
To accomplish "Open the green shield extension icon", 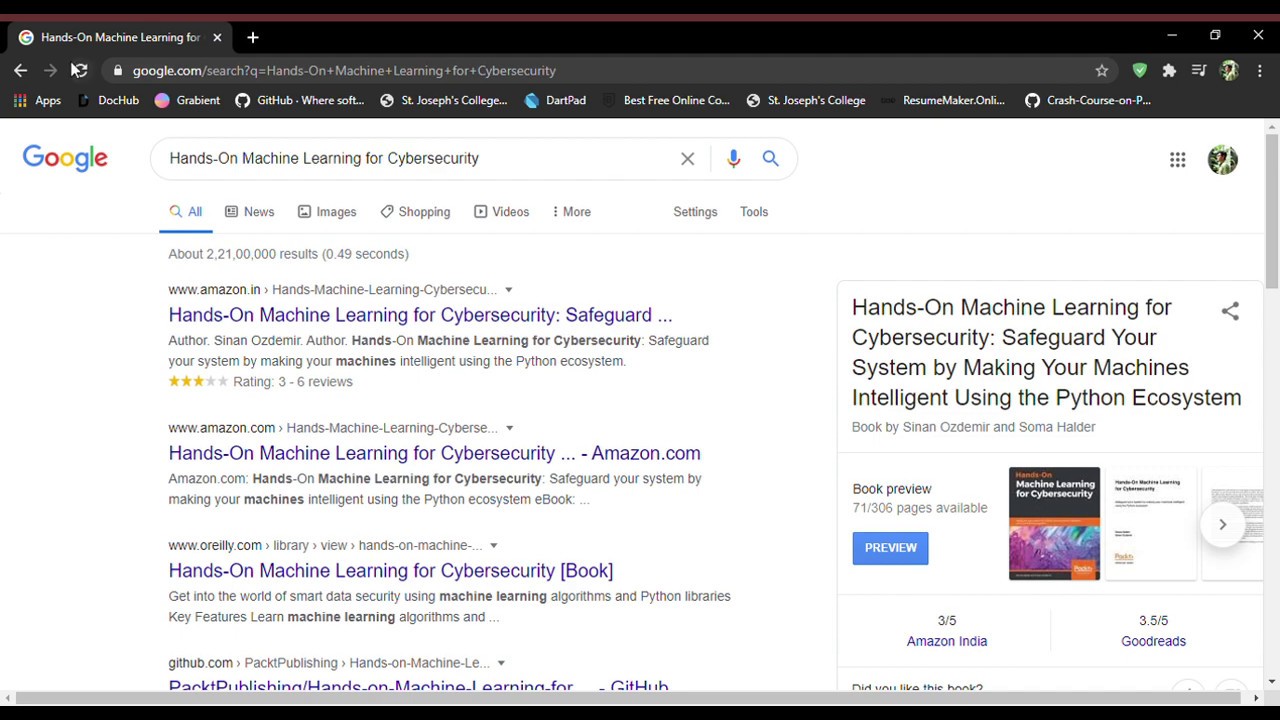I will click(1139, 70).
